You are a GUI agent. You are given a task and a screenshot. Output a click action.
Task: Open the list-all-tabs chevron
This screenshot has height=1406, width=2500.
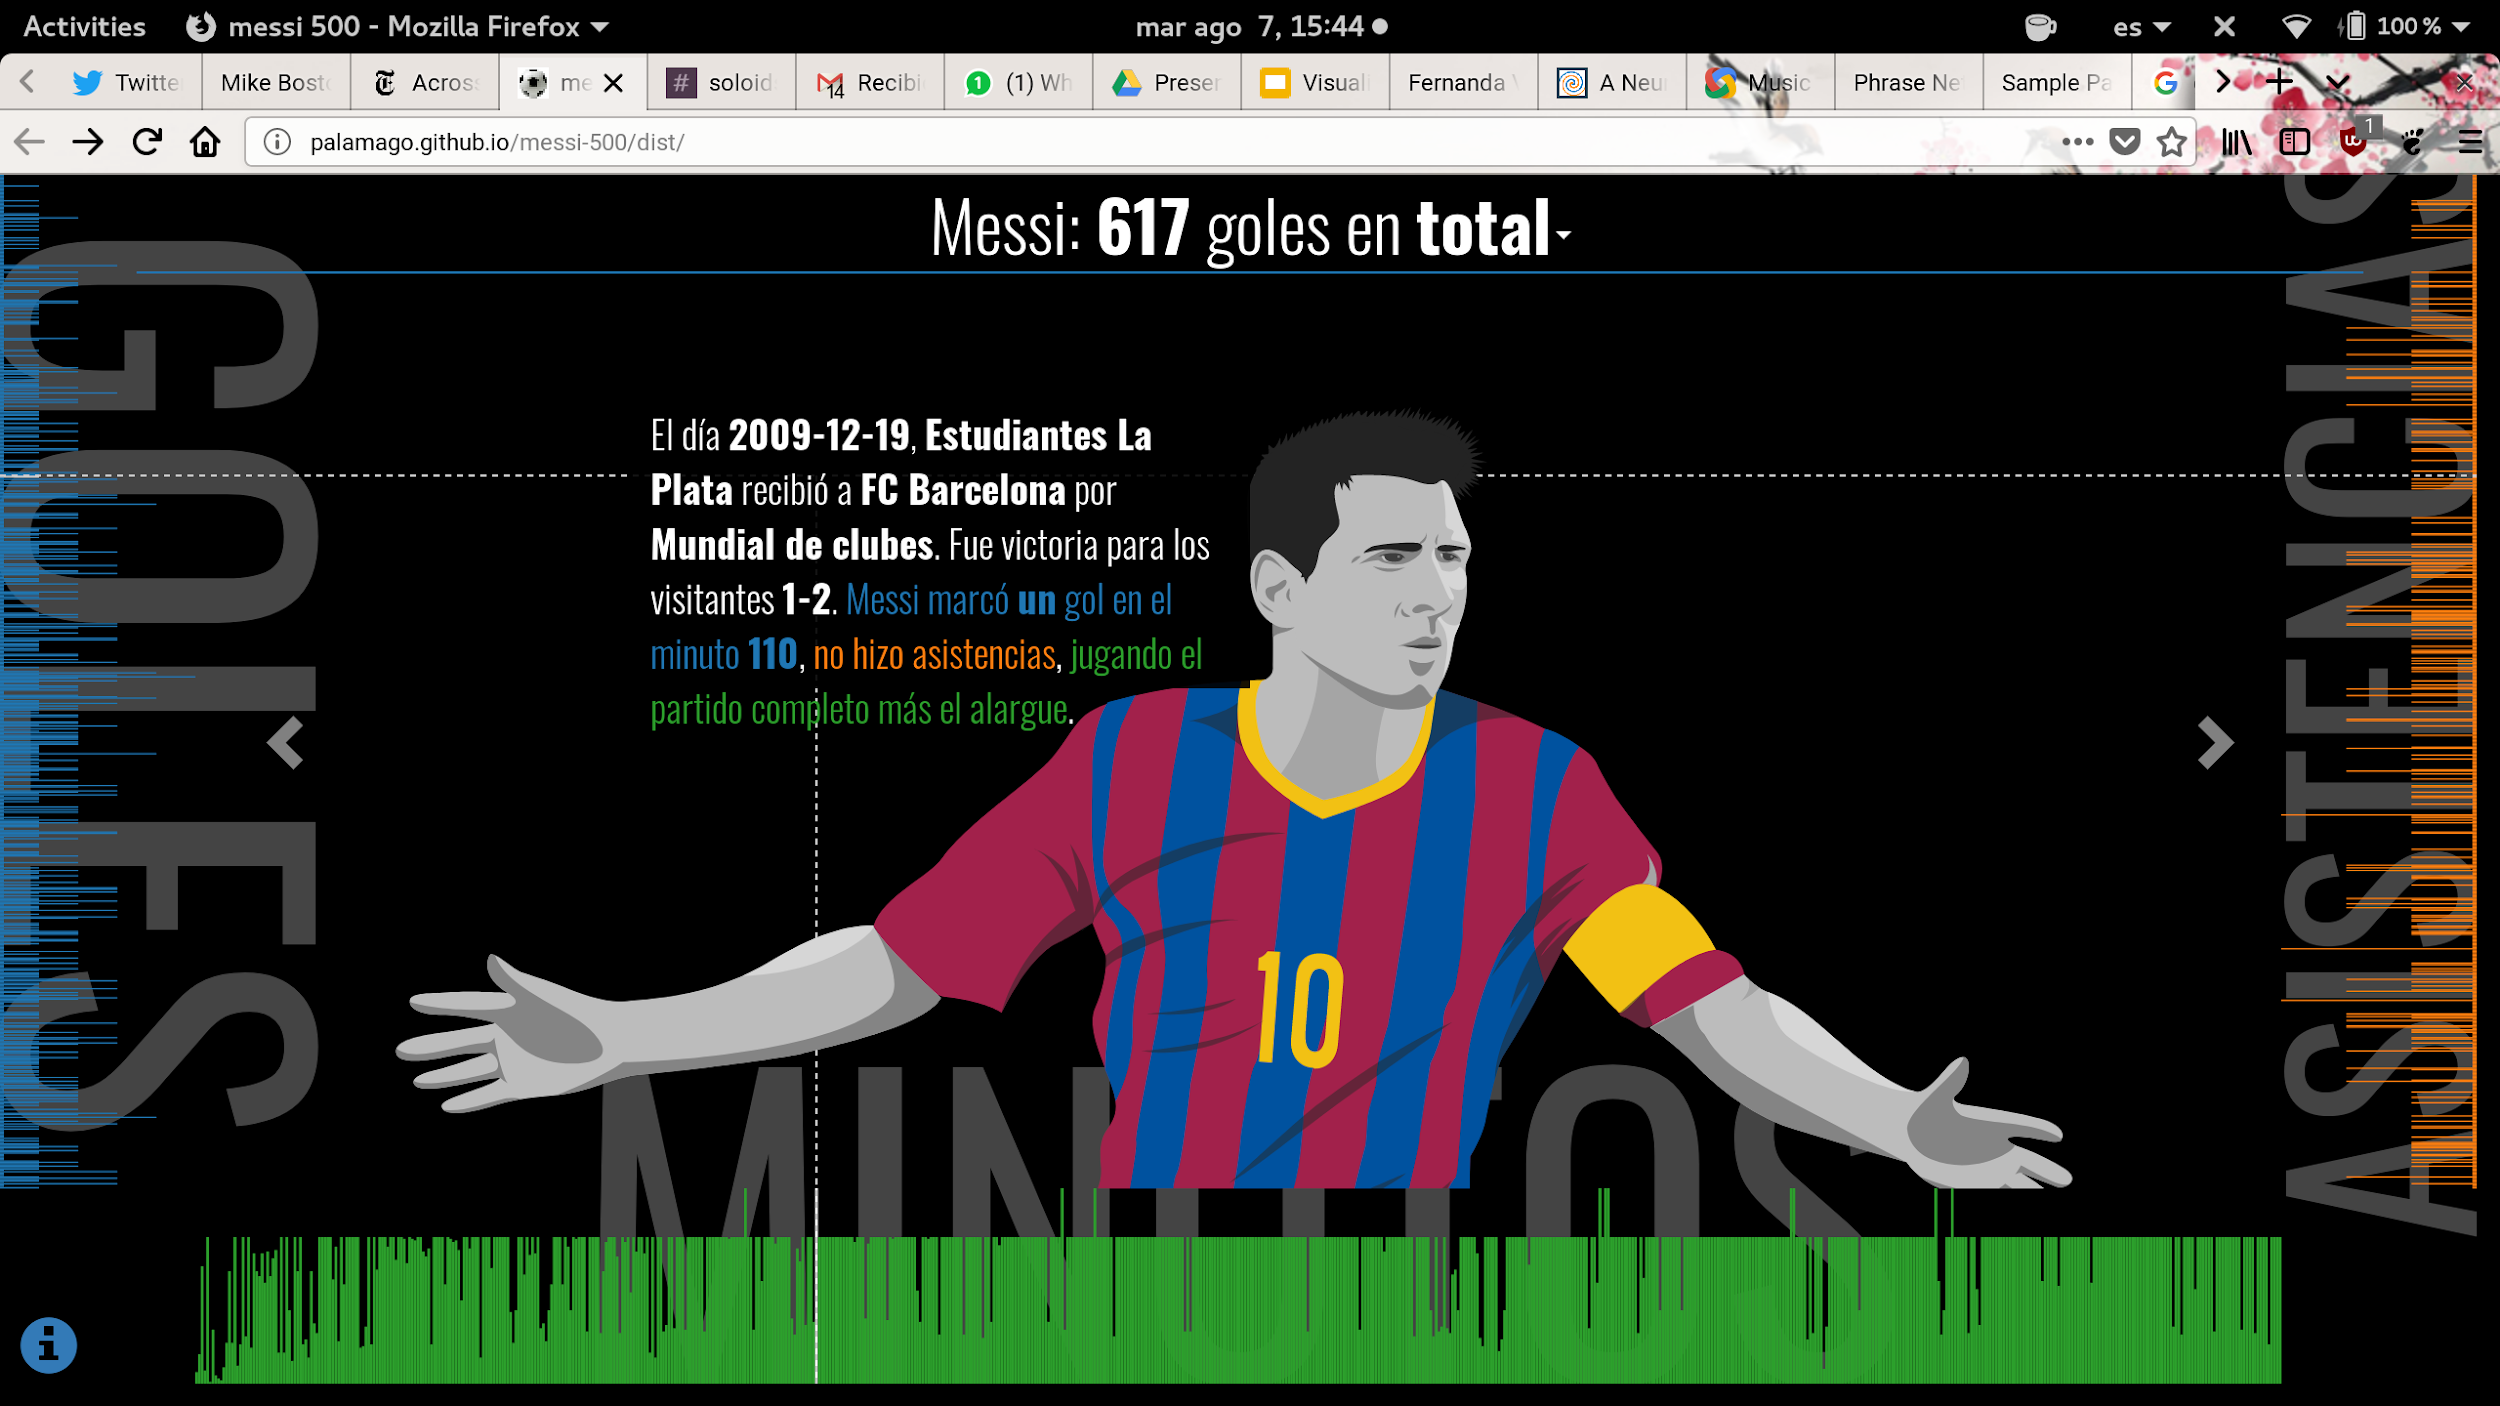tap(2337, 82)
